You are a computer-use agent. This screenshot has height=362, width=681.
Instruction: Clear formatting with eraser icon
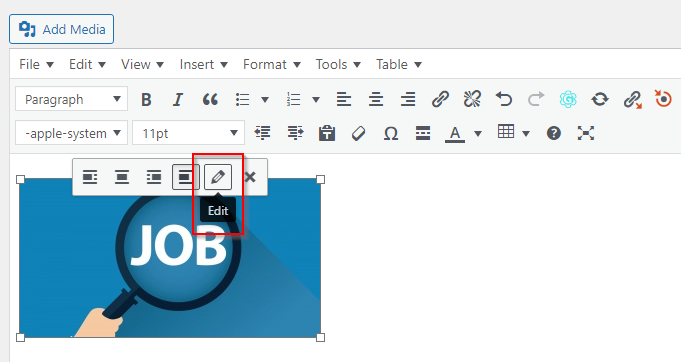pos(359,133)
